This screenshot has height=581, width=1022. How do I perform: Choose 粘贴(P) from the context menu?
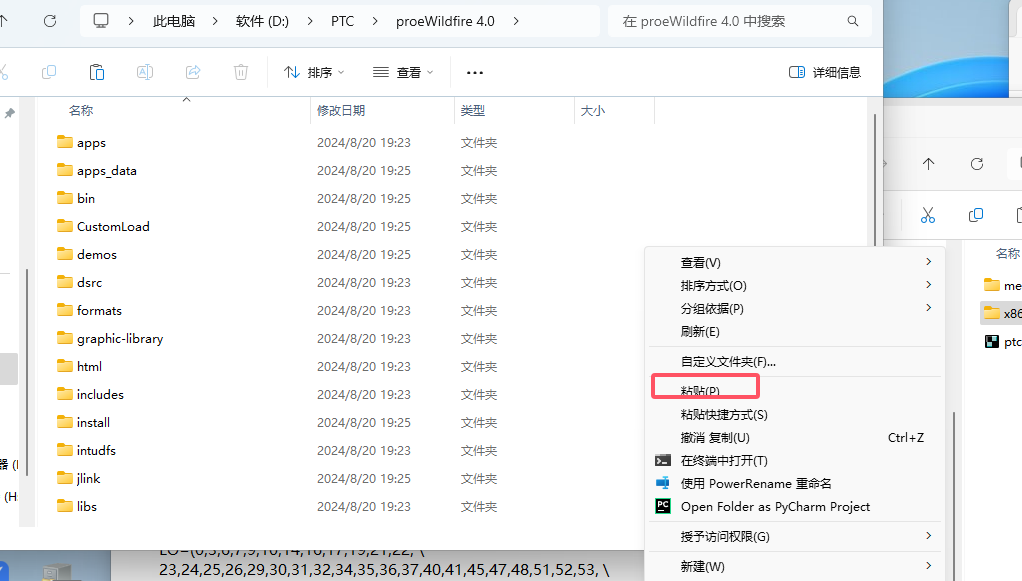[795, 390]
